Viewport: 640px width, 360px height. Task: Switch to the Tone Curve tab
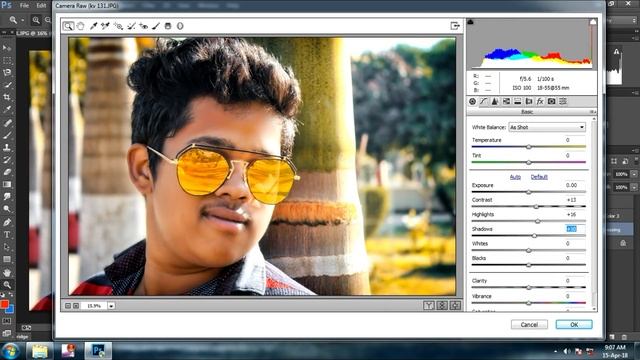(x=484, y=101)
